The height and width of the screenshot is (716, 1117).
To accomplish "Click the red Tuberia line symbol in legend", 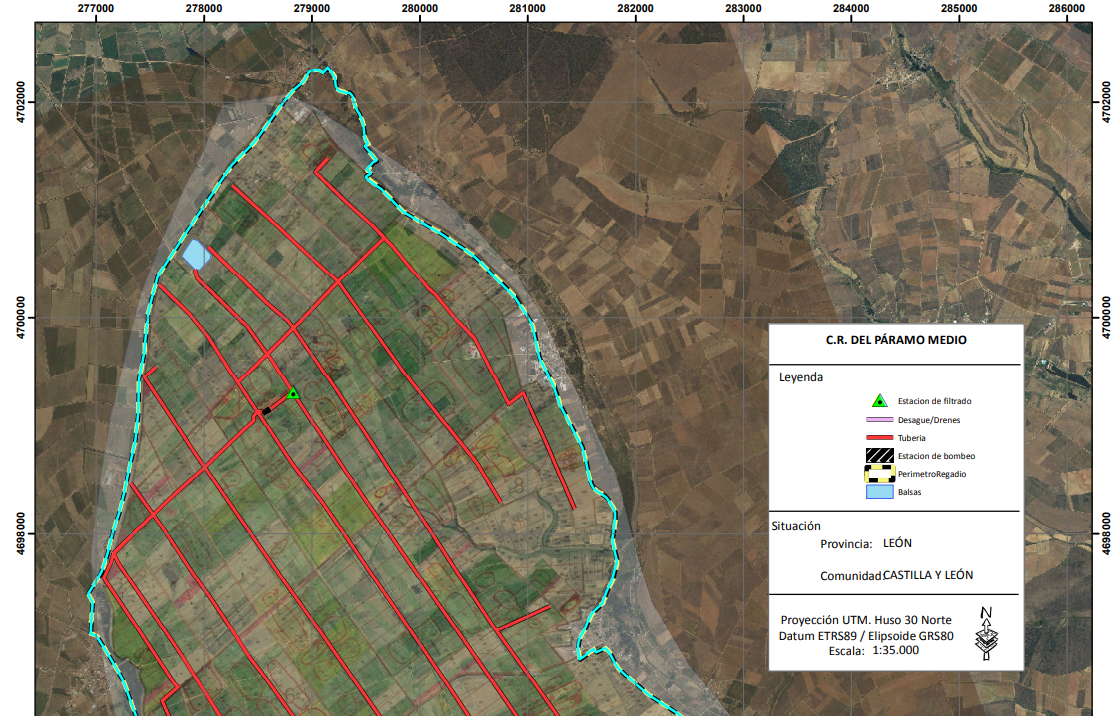I will [877, 437].
